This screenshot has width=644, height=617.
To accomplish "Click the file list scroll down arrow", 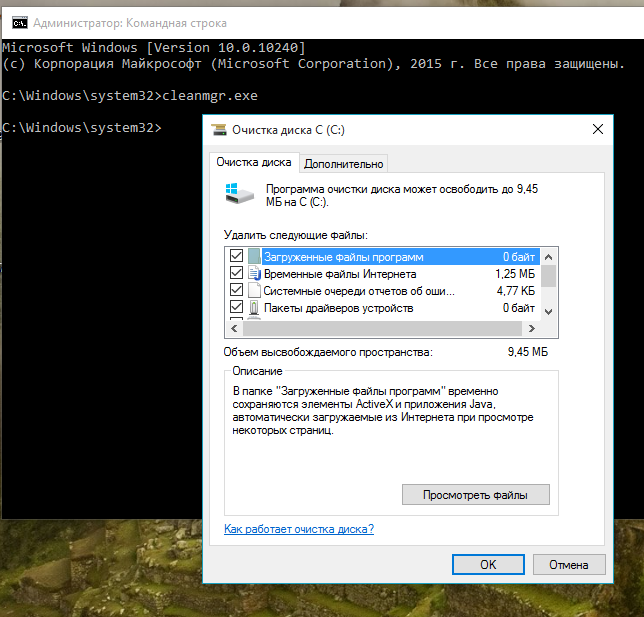I will click(x=548, y=312).
